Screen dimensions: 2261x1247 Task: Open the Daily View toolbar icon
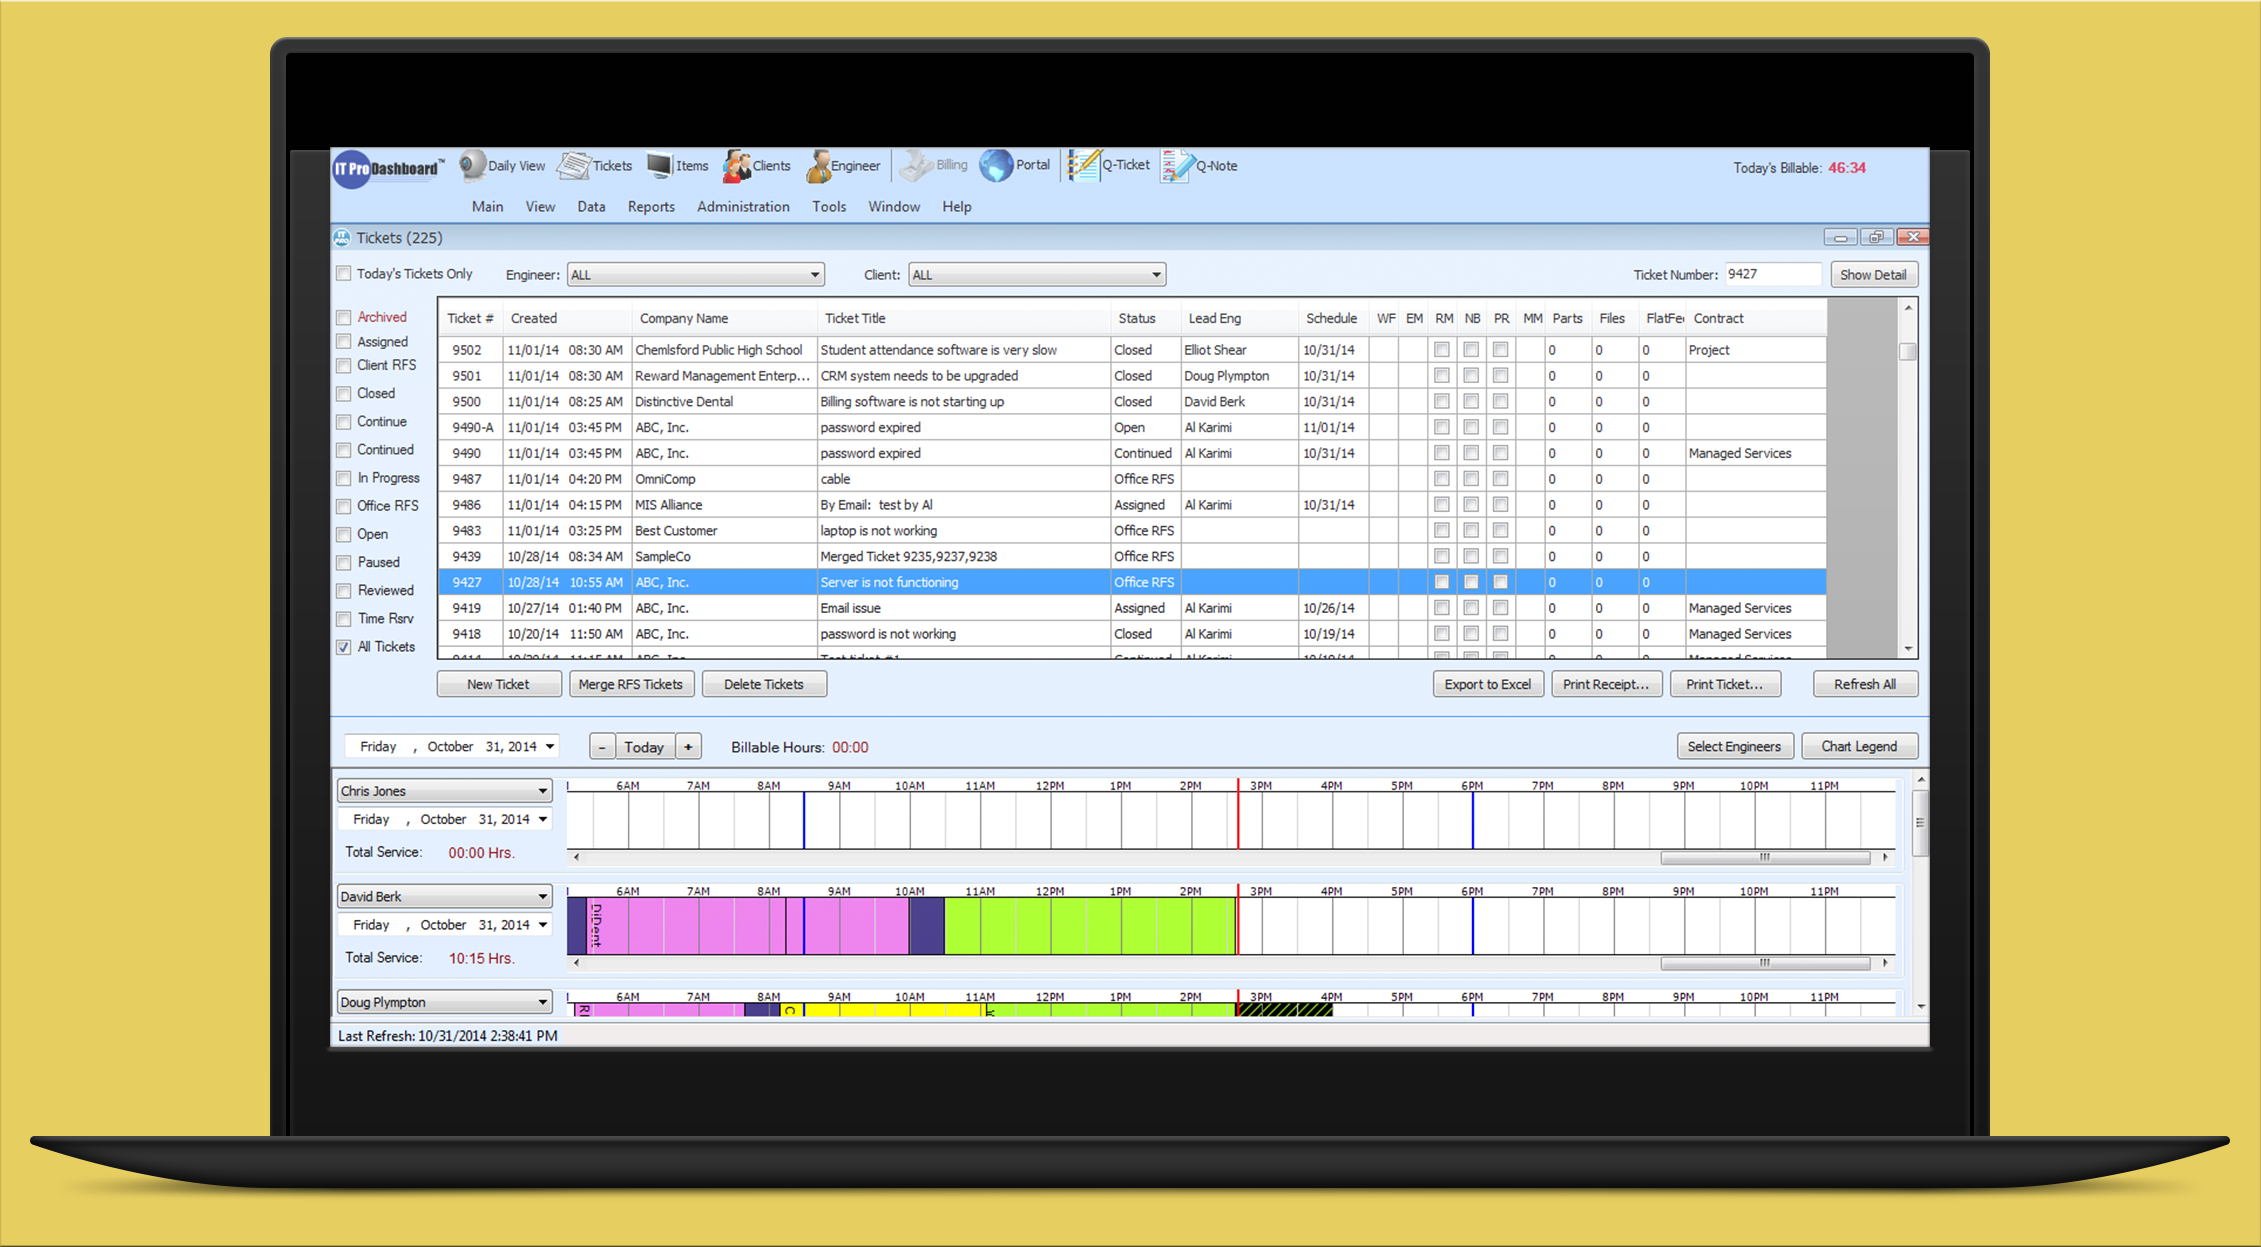tap(503, 166)
